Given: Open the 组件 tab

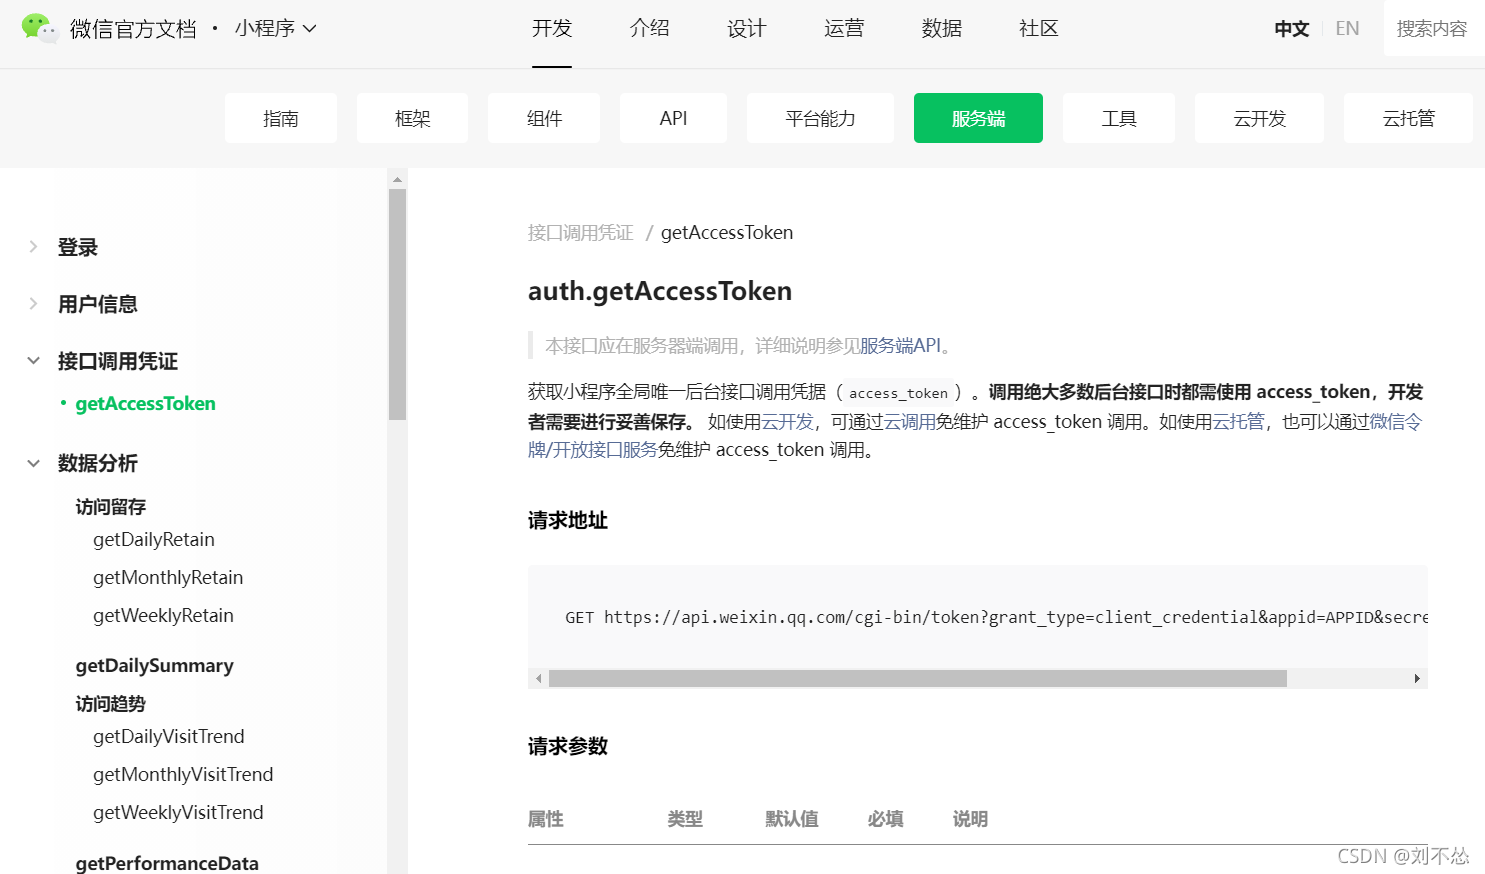Looking at the screenshot, I should click(x=543, y=117).
